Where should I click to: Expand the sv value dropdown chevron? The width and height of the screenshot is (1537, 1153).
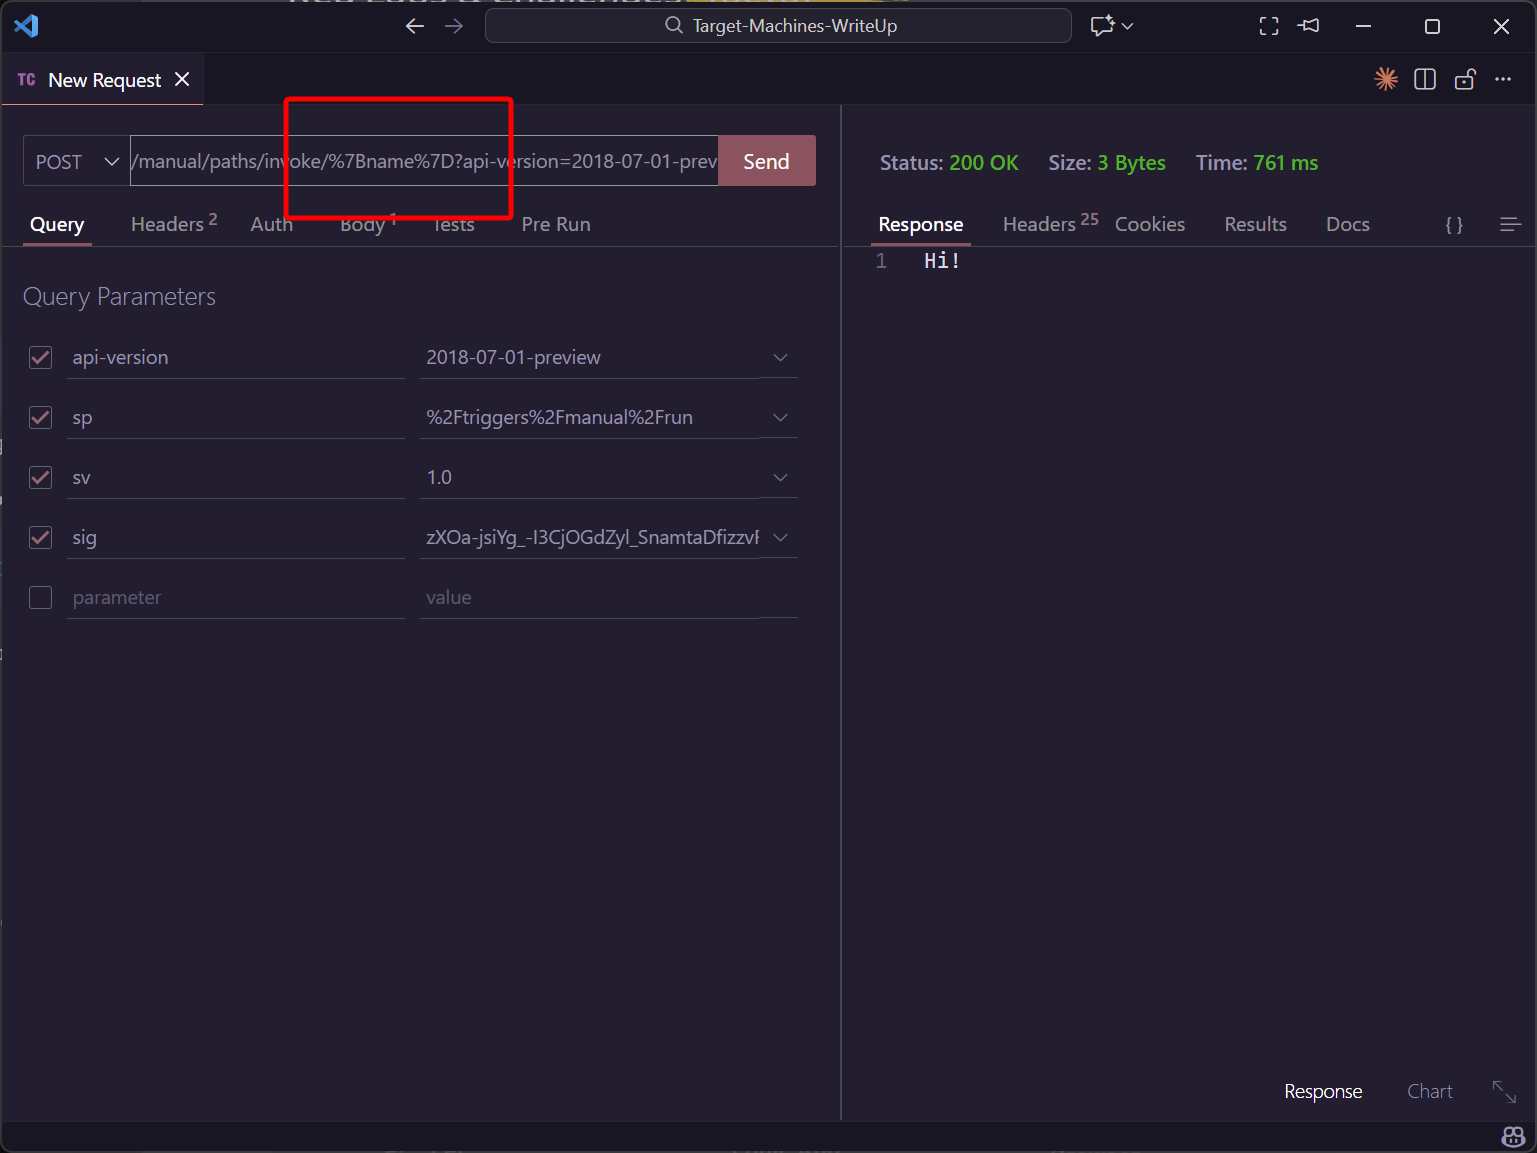tap(780, 478)
